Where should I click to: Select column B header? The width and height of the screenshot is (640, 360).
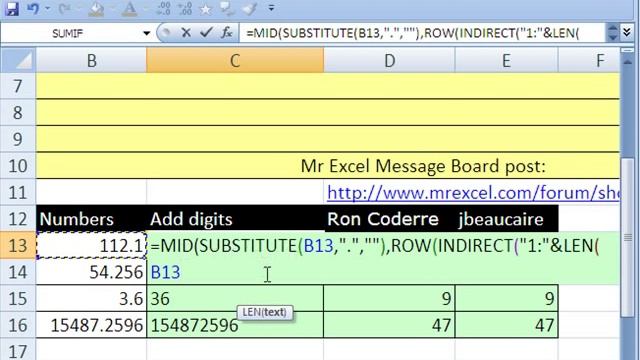pyautogui.click(x=91, y=60)
